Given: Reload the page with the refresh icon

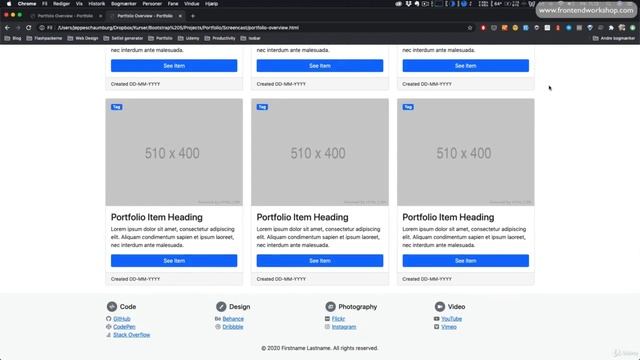Looking at the screenshot, I should (x=29, y=28).
